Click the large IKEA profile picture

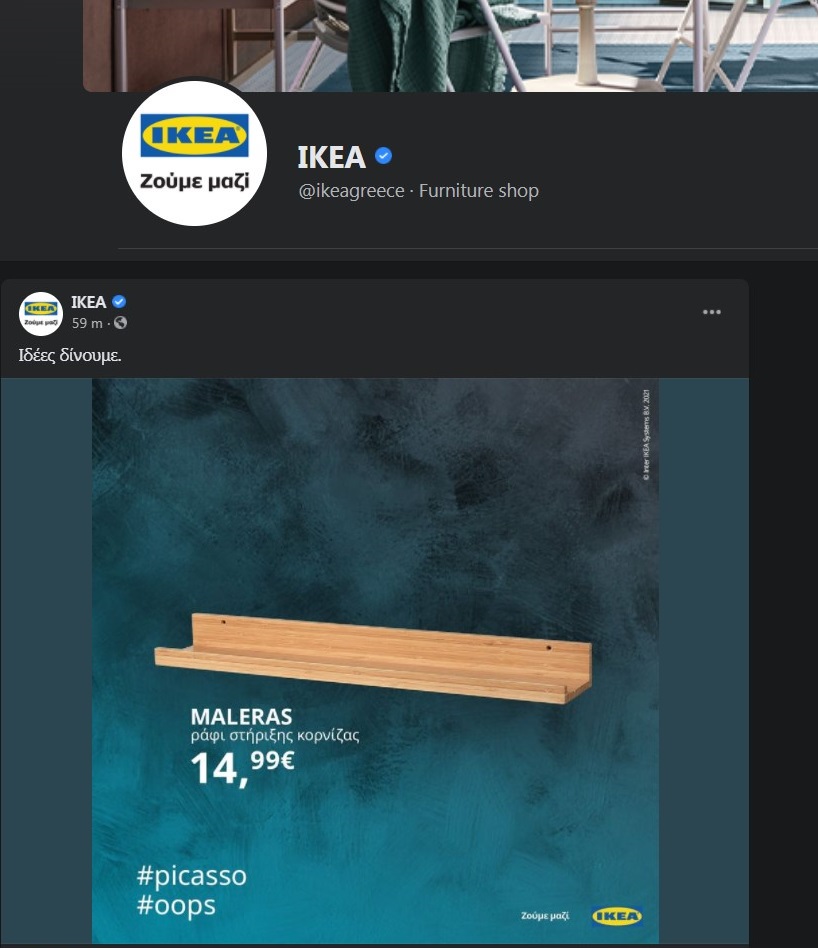pyautogui.click(x=195, y=153)
